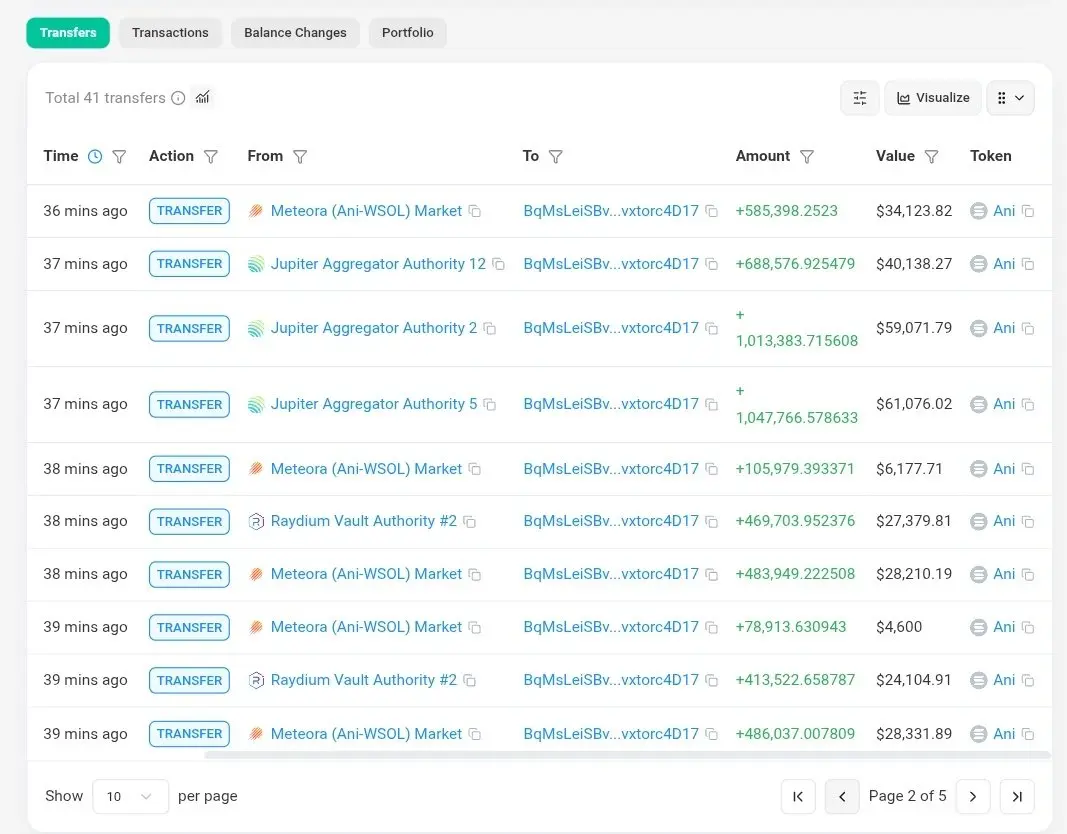Toggle the Time column clock format icon
Screen dimensions: 1067x834
coord(95,156)
